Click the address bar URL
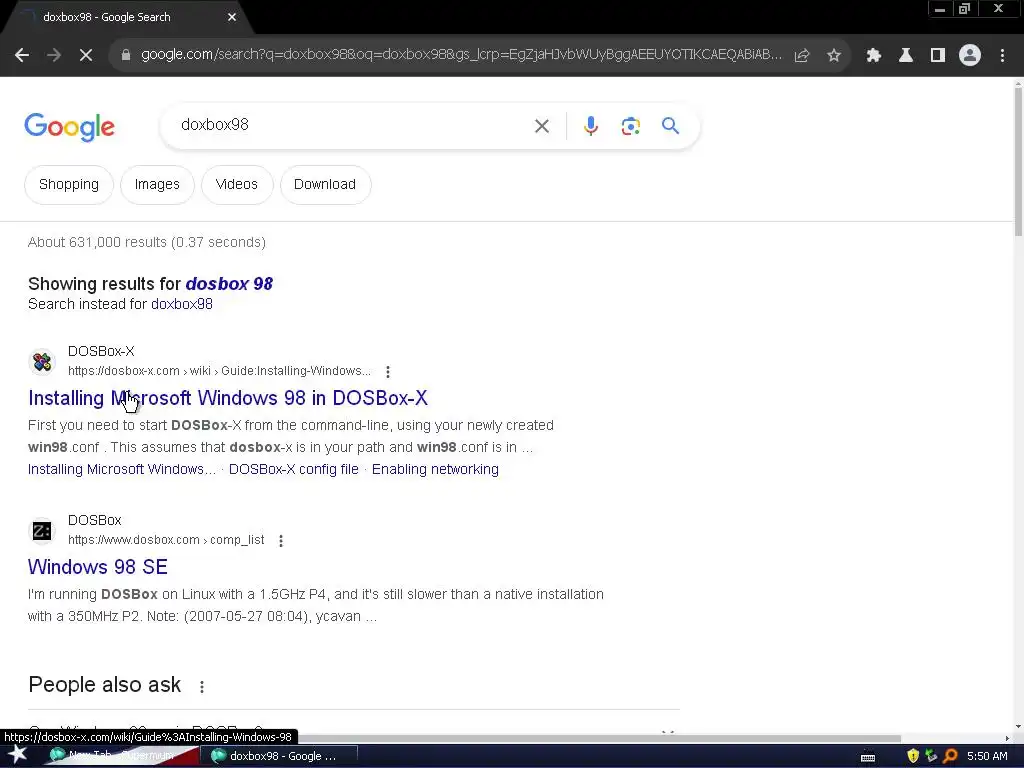The width and height of the screenshot is (1024, 768). pyautogui.click(x=460, y=55)
